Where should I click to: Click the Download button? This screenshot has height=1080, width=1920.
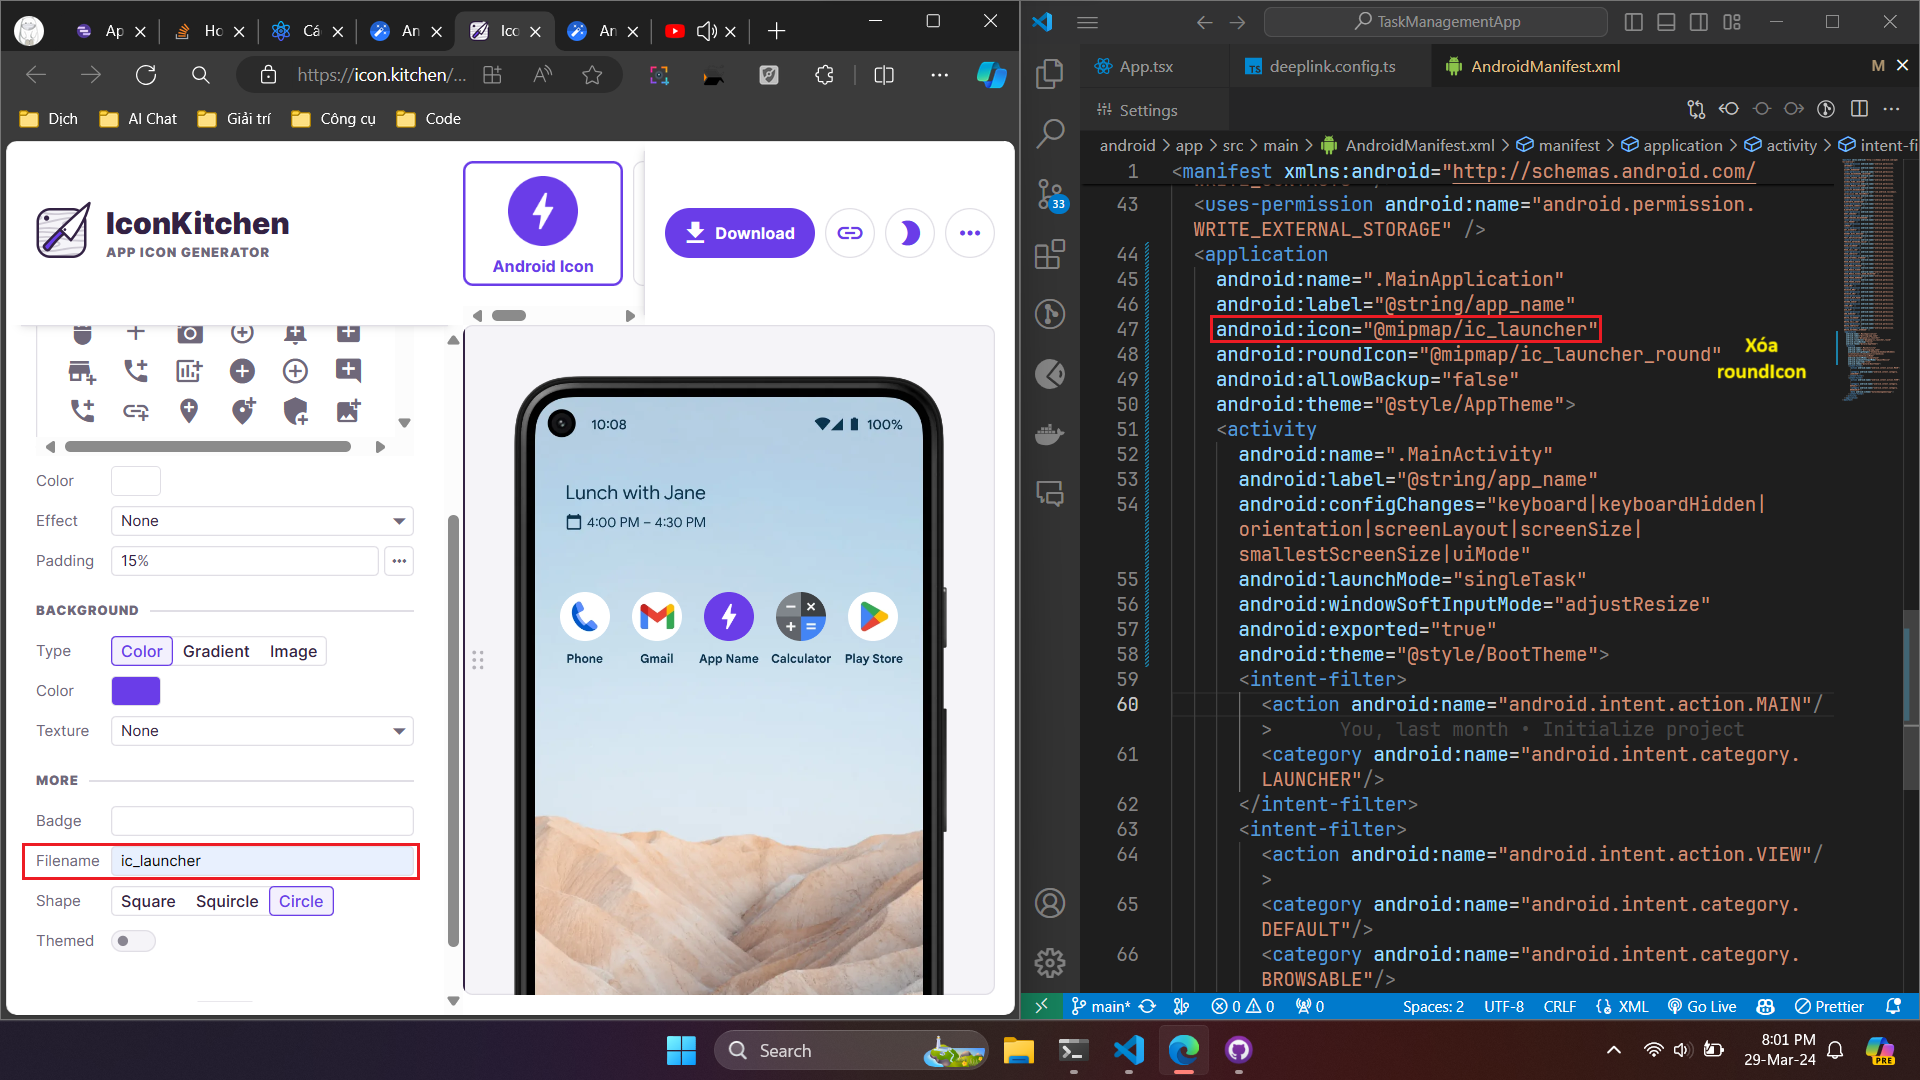(739, 233)
